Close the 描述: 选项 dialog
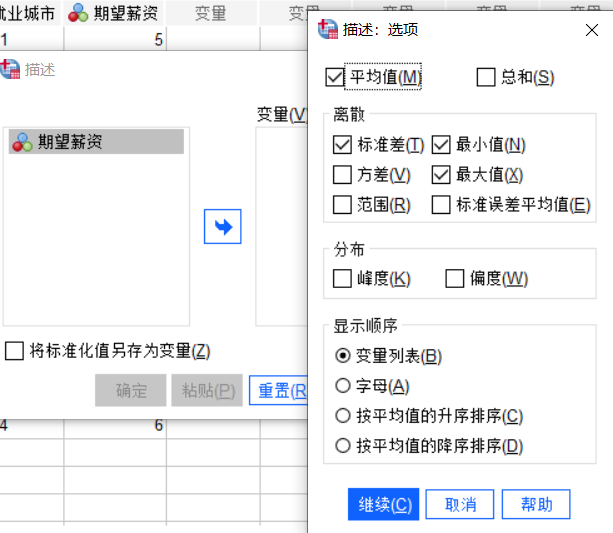Screen dimensions: 613x533 pyautogui.click(x=592, y=30)
